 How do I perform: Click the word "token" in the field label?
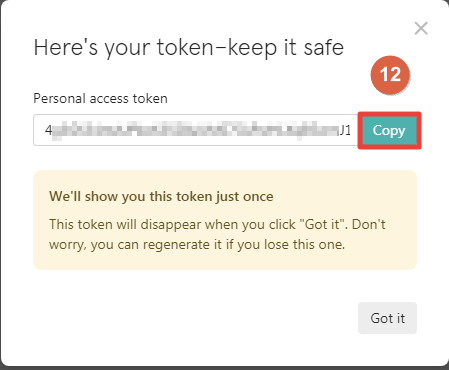150,99
